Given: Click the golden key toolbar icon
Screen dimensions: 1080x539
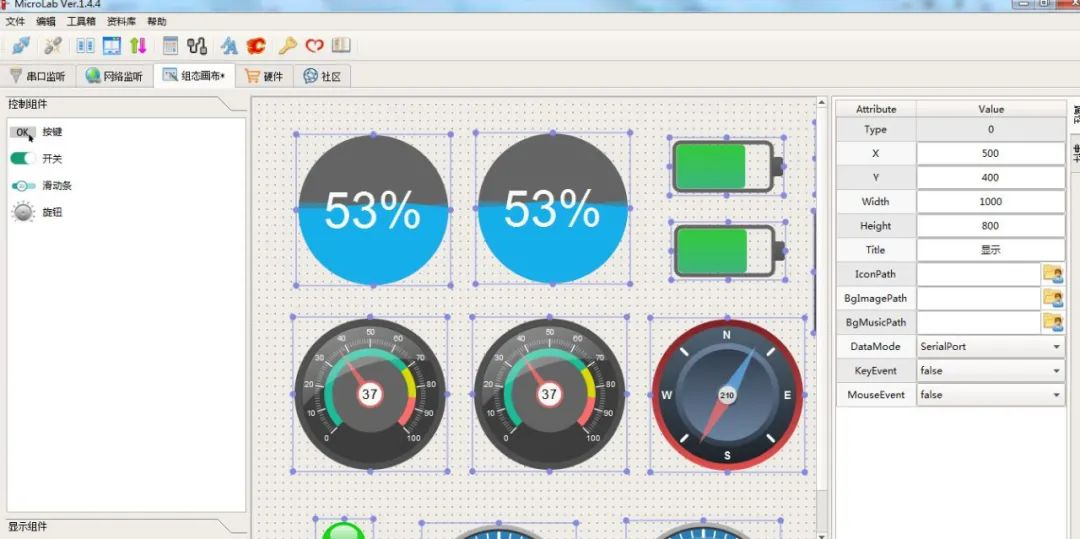Looking at the screenshot, I should click(287, 46).
